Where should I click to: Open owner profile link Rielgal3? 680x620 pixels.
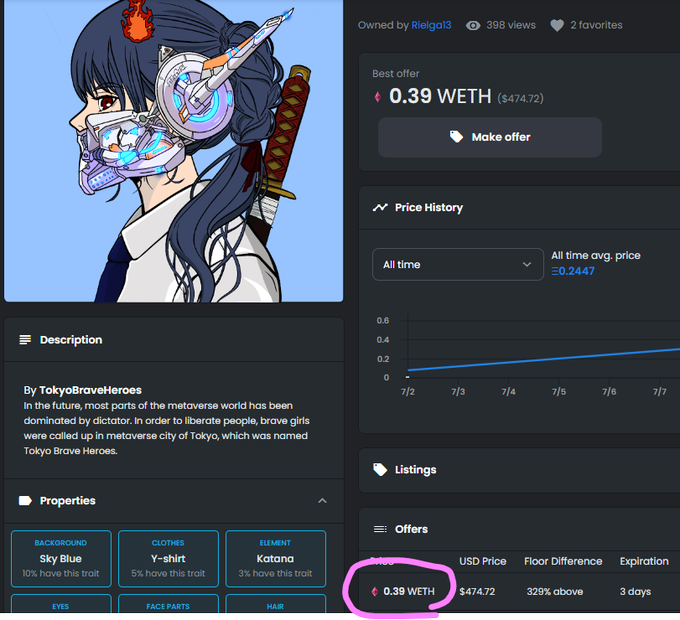[x=431, y=25]
